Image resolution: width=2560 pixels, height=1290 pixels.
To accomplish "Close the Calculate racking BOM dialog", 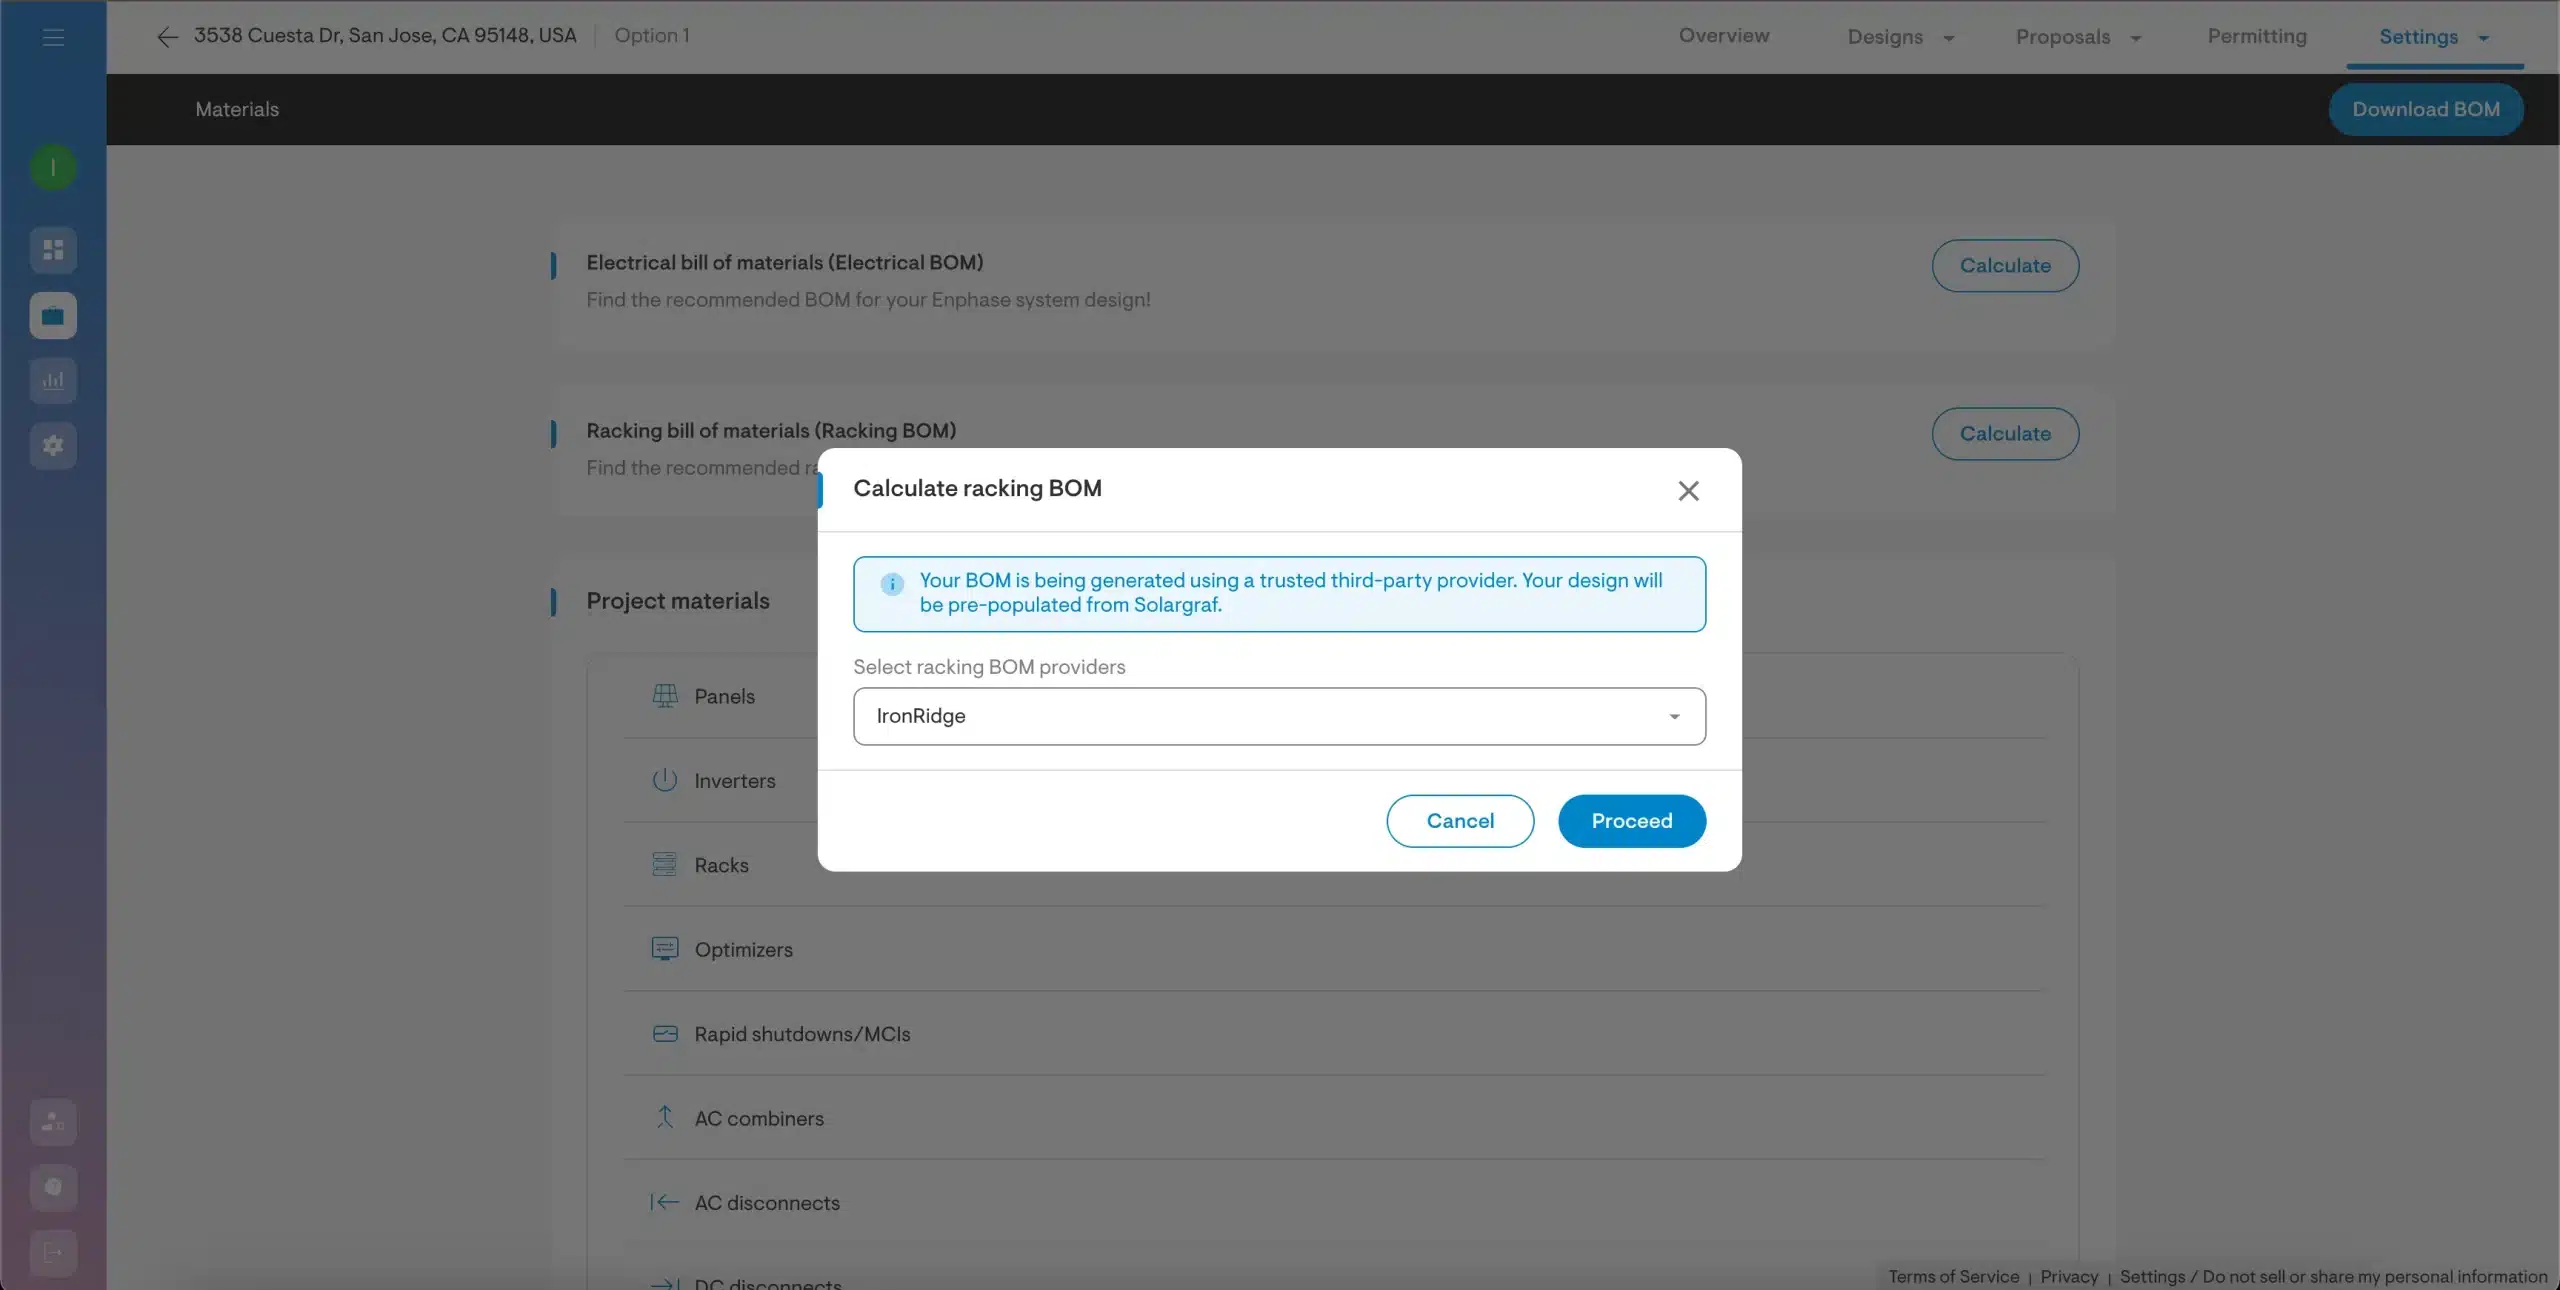I will [x=1688, y=491].
